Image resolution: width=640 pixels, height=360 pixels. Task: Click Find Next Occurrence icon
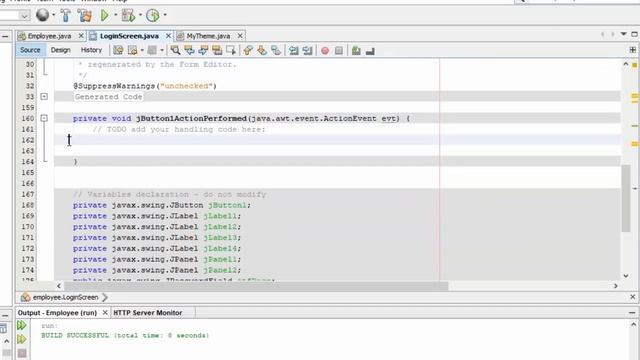(x=203, y=50)
